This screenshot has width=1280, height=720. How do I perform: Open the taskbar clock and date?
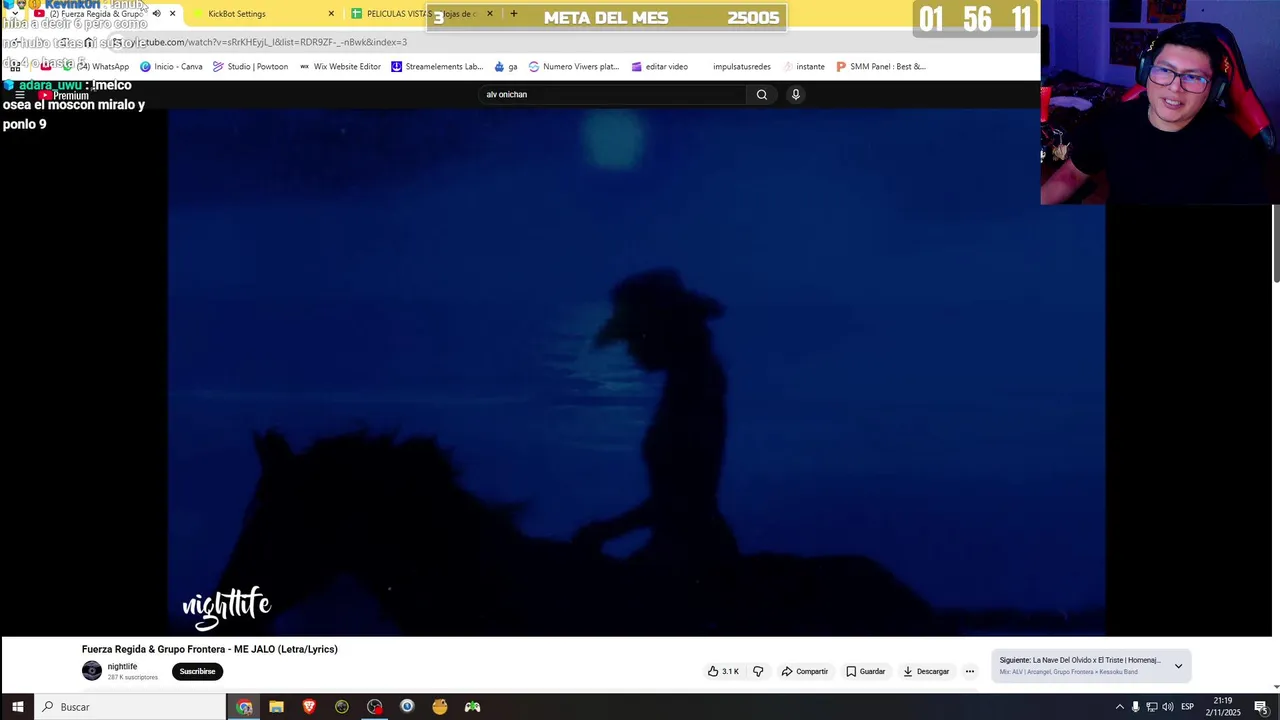(x=1222, y=707)
